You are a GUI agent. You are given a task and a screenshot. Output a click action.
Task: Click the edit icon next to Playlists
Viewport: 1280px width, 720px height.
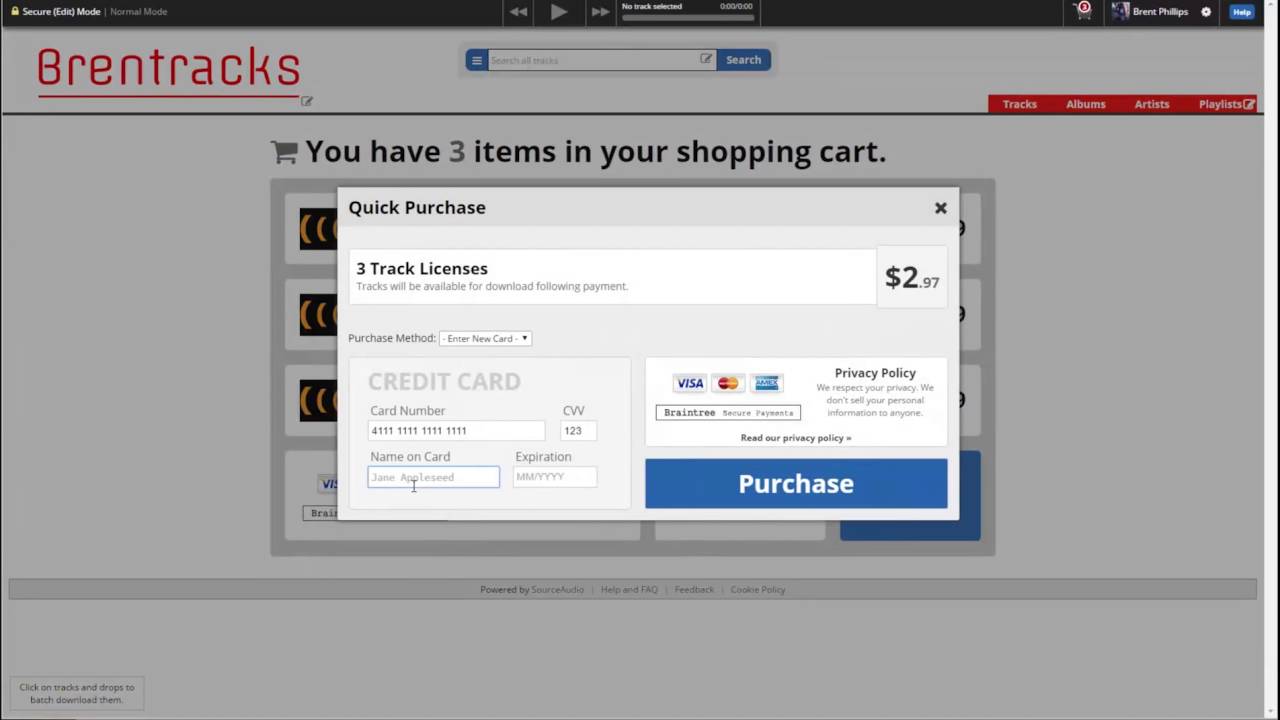tap(1249, 104)
